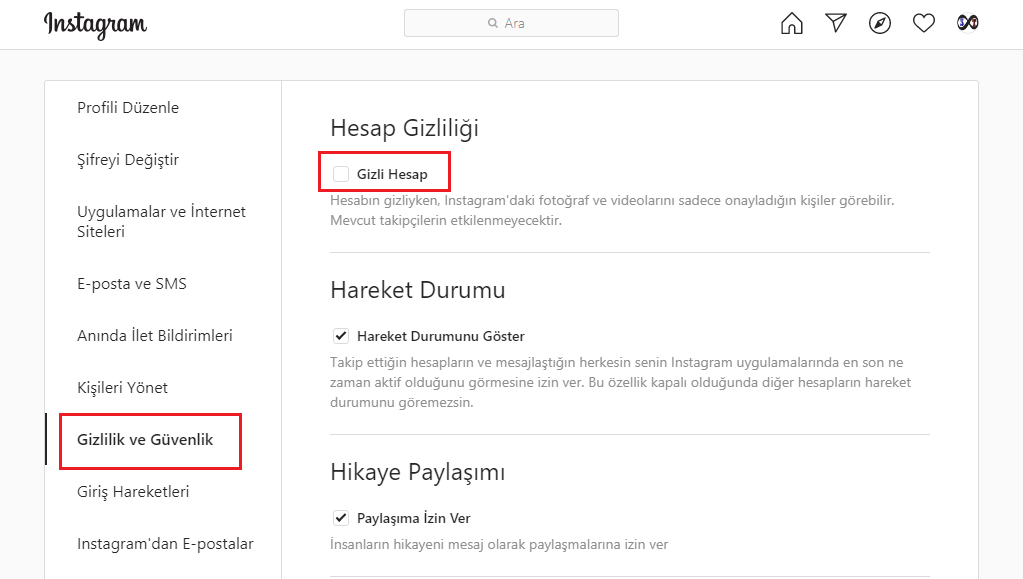Click the Hareket Durumunu Göster label

coord(441,336)
